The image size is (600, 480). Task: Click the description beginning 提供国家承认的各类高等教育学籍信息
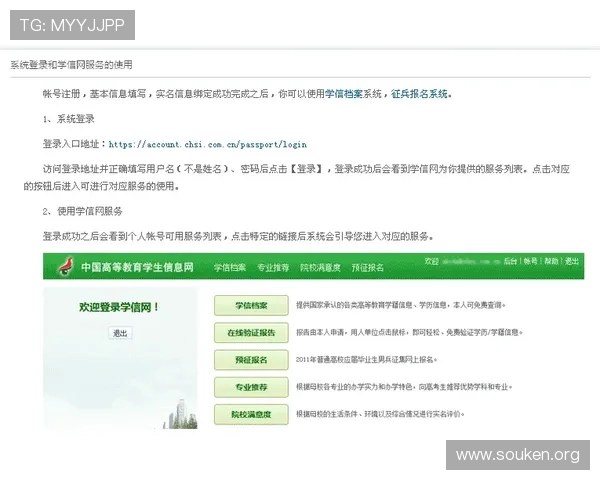tap(401, 305)
